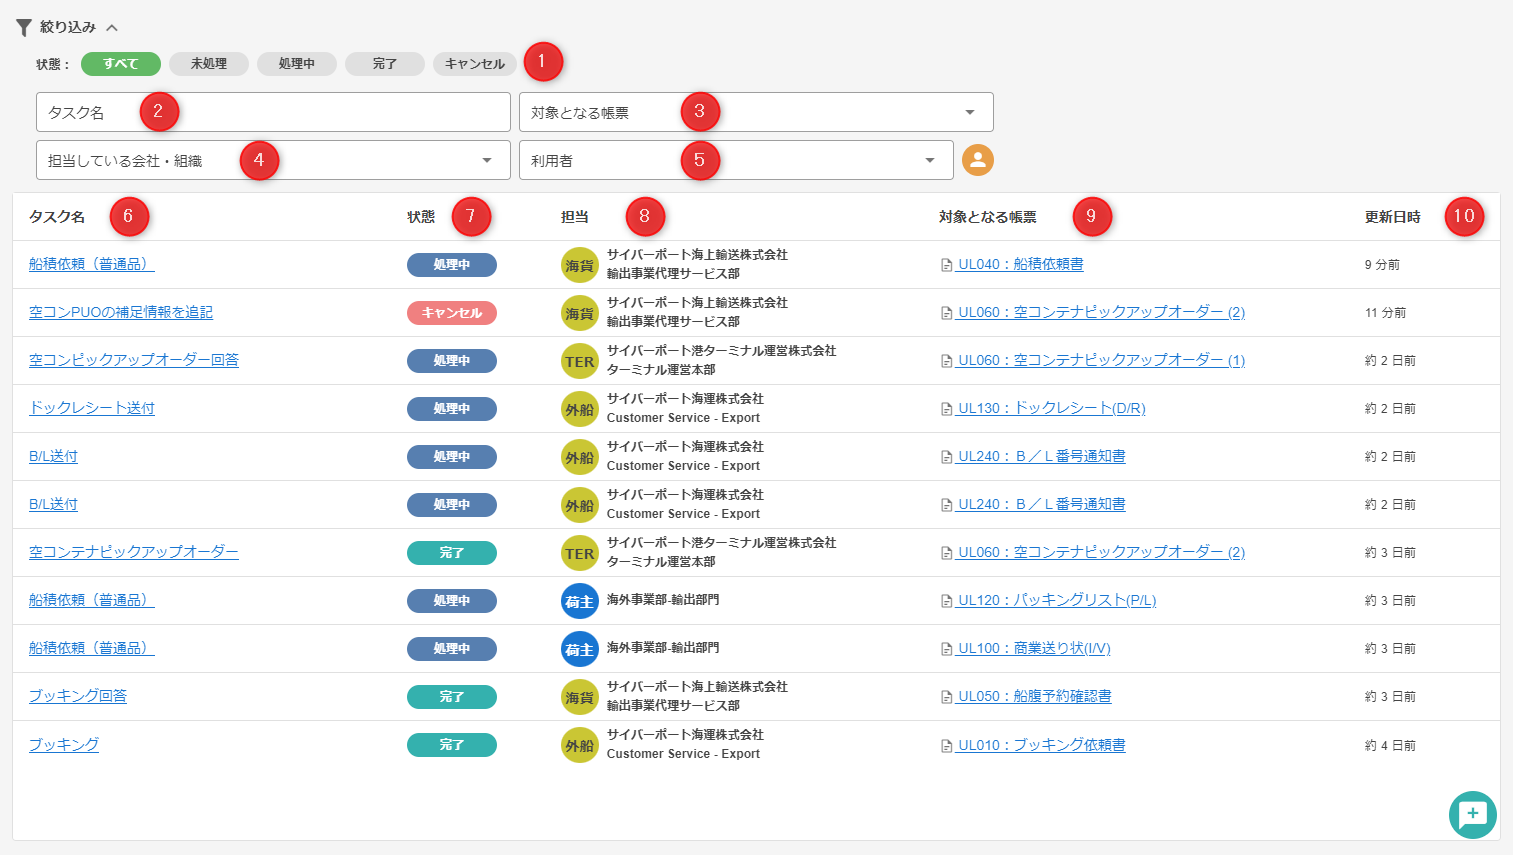The height and width of the screenshot is (855, 1513).
Task: Select the すべて status filter chip
Action: click(120, 64)
